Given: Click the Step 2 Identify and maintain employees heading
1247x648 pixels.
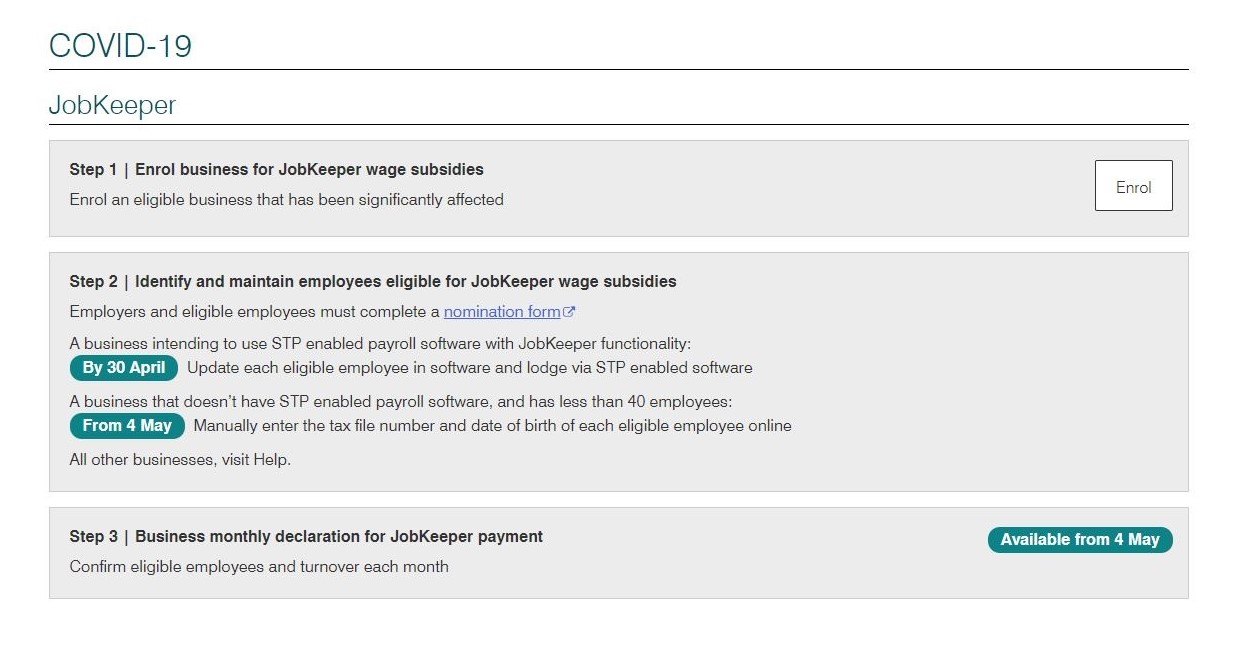Looking at the screenshot, I should click(373, 281).
